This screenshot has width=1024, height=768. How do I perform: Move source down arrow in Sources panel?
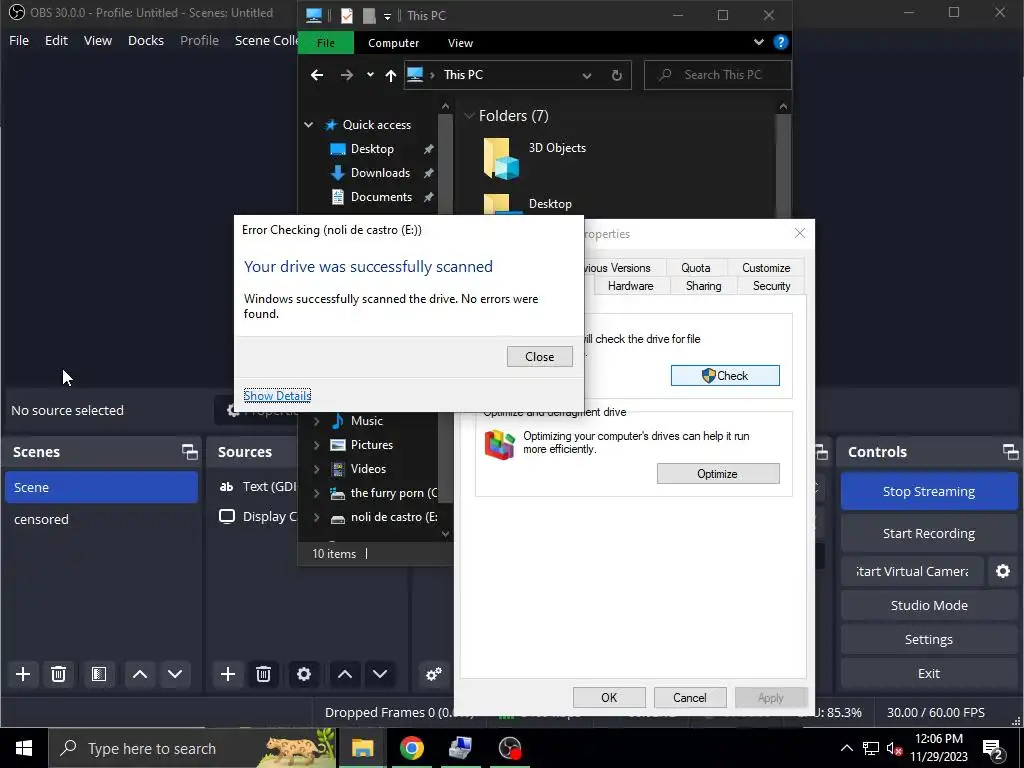click(x=380, y=674)
